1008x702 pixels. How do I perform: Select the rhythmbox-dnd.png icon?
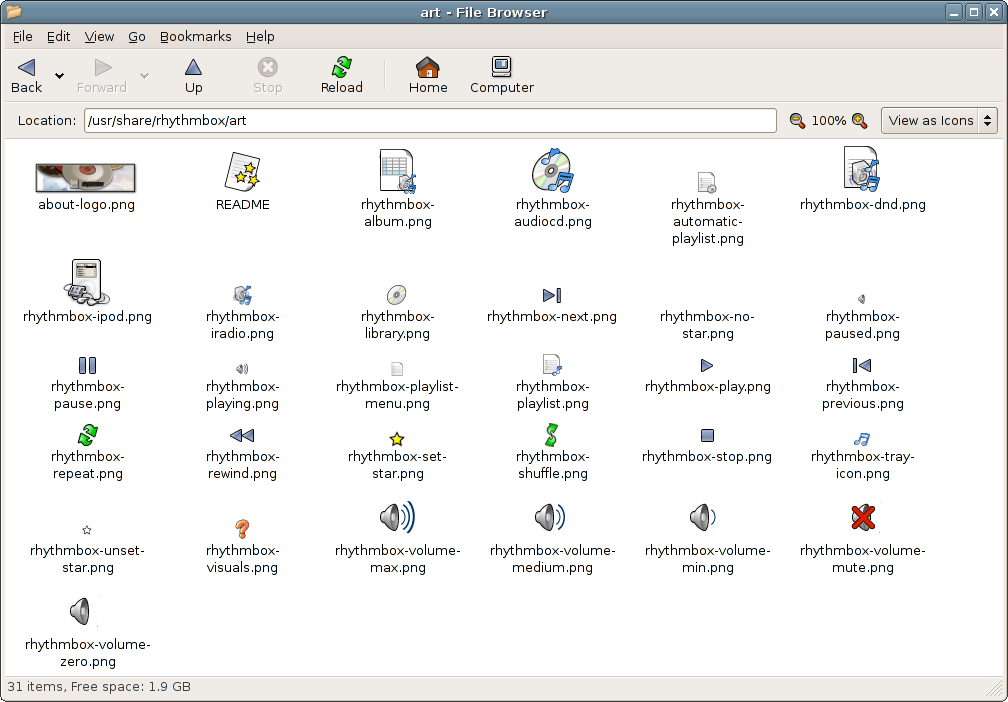point(862,169)
